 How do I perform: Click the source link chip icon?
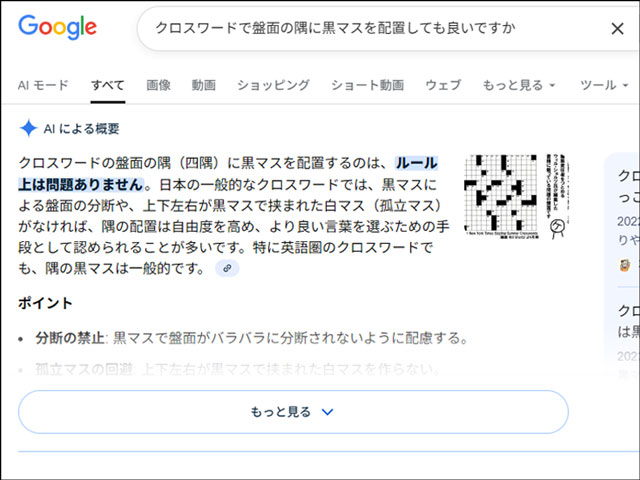coord(227,269)
